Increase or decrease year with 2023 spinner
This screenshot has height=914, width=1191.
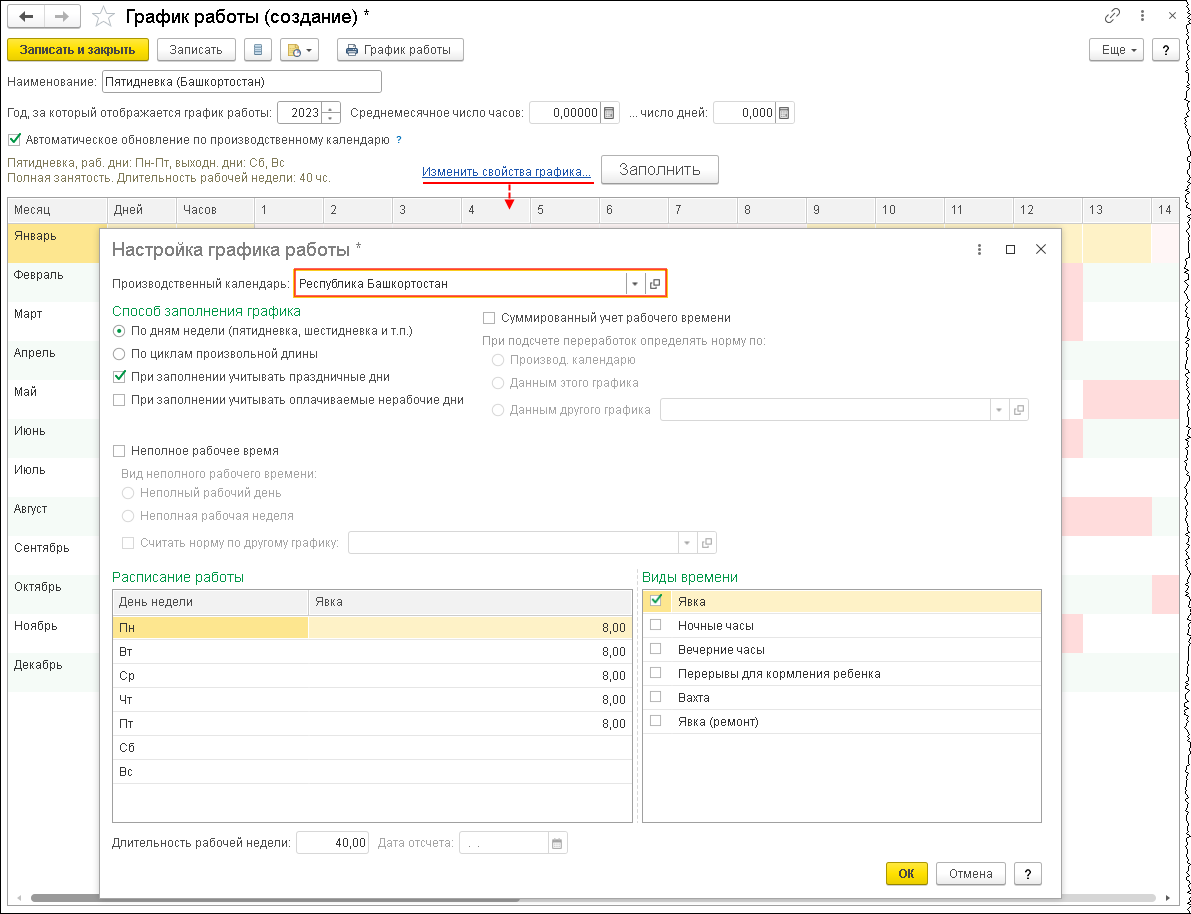[330, 112]
